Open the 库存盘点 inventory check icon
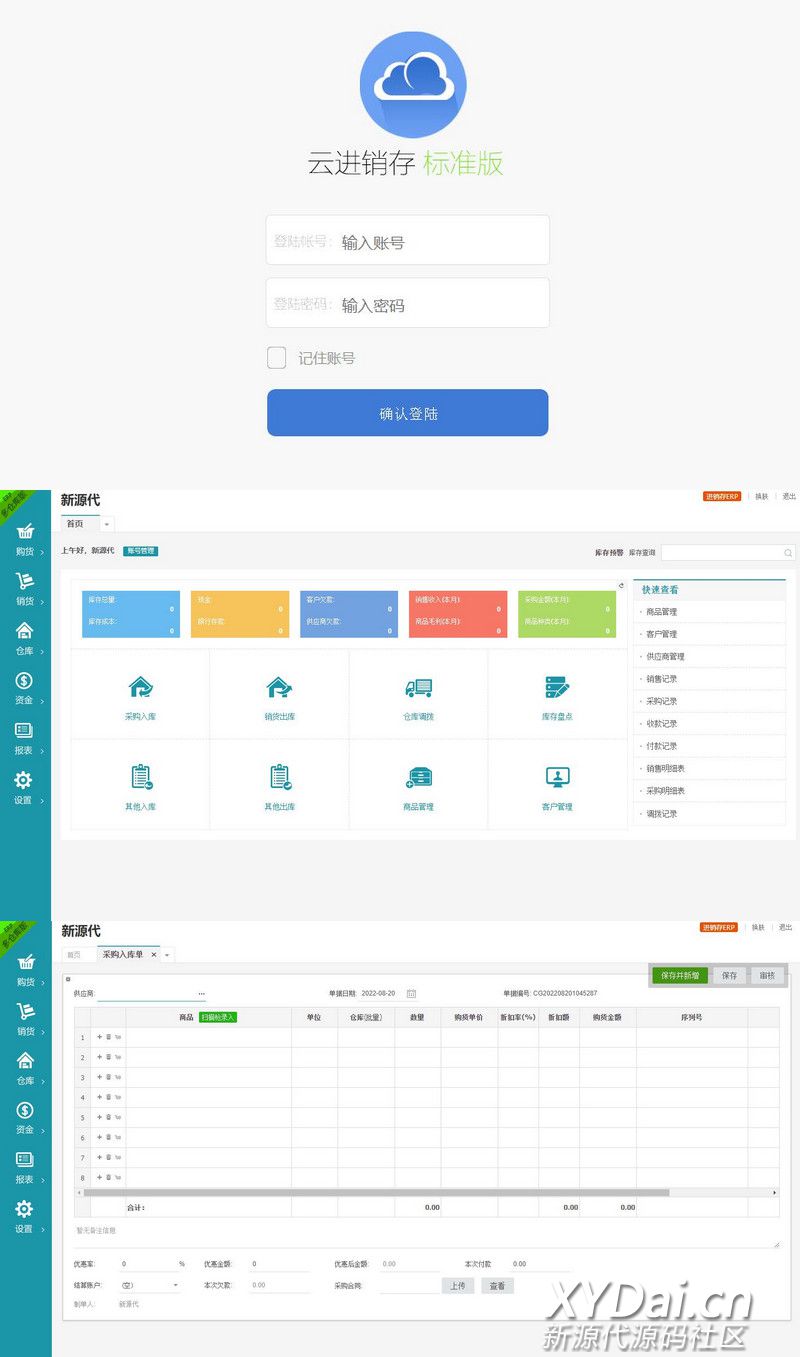Viewport: 800px width, 1357px height. (x=557, y=688)
